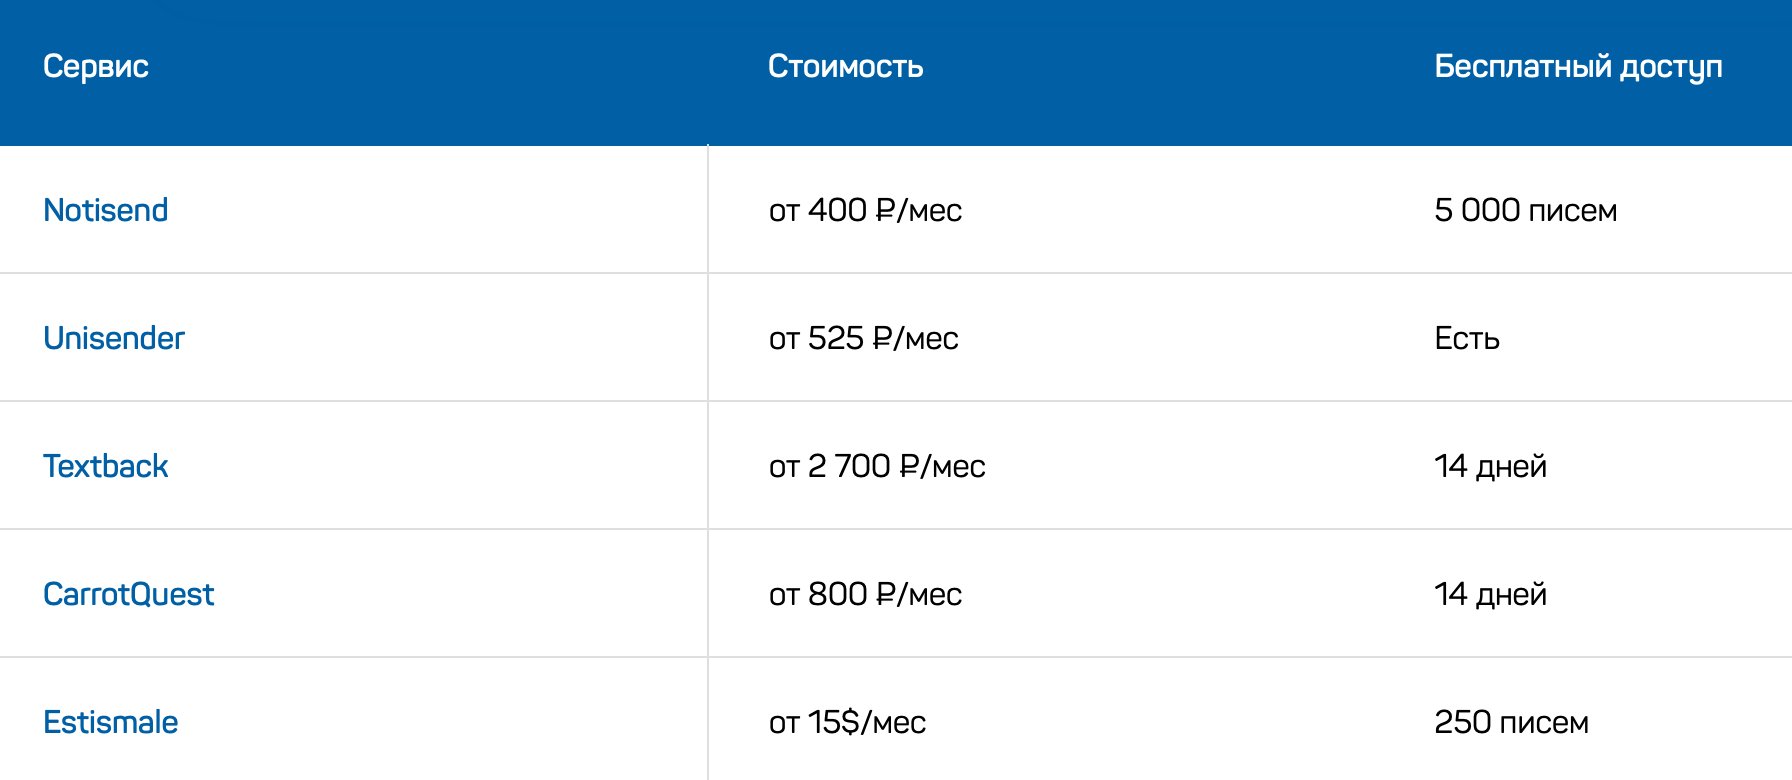Click the Textback price от 2 700 ₽/мес
The image size is (1792, 780).
(x=877, y=466)
